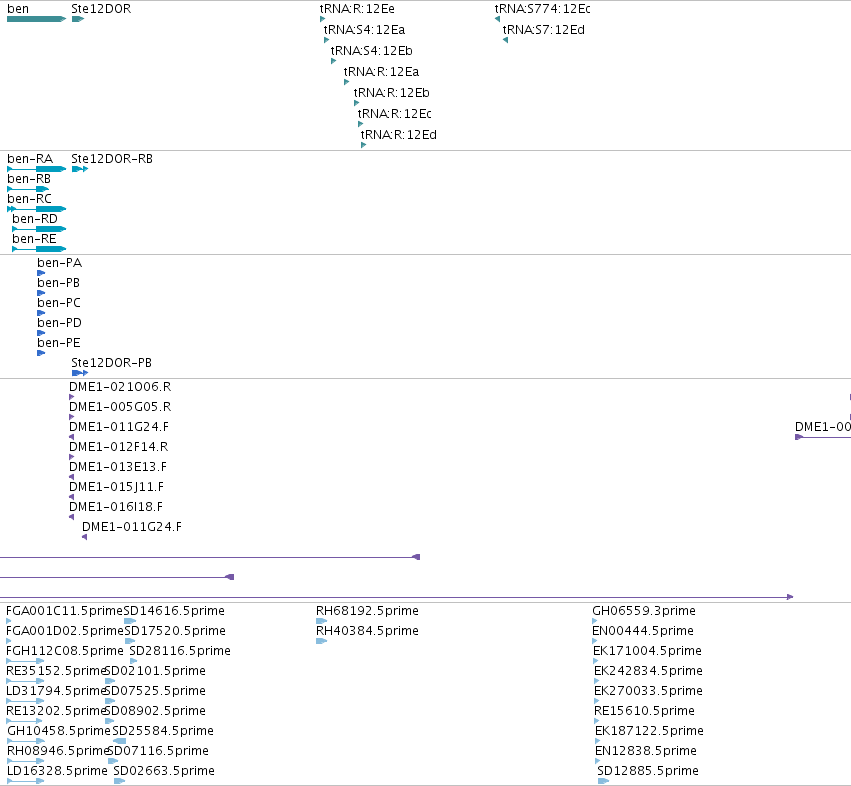Select the ben-PA protein label

[x=60, y=263]
